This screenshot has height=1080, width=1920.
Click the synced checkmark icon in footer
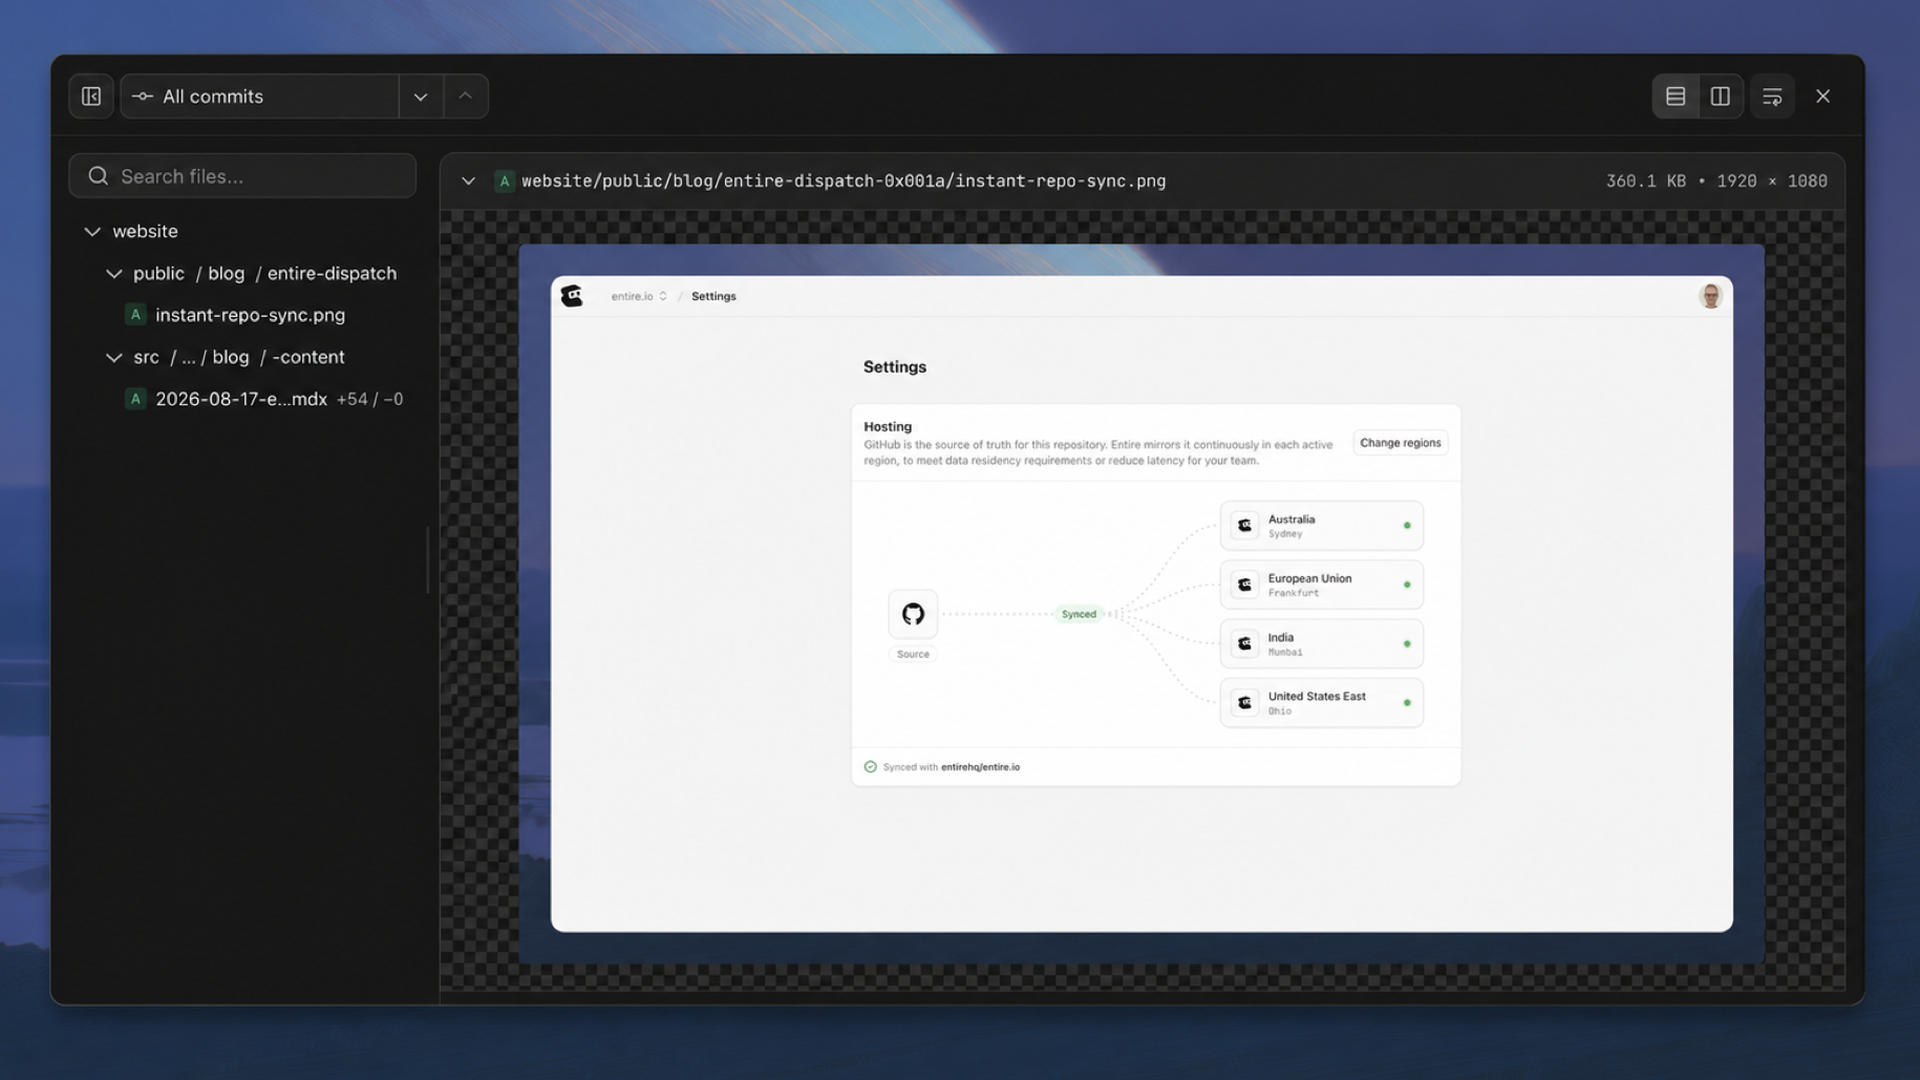[870, 767]
